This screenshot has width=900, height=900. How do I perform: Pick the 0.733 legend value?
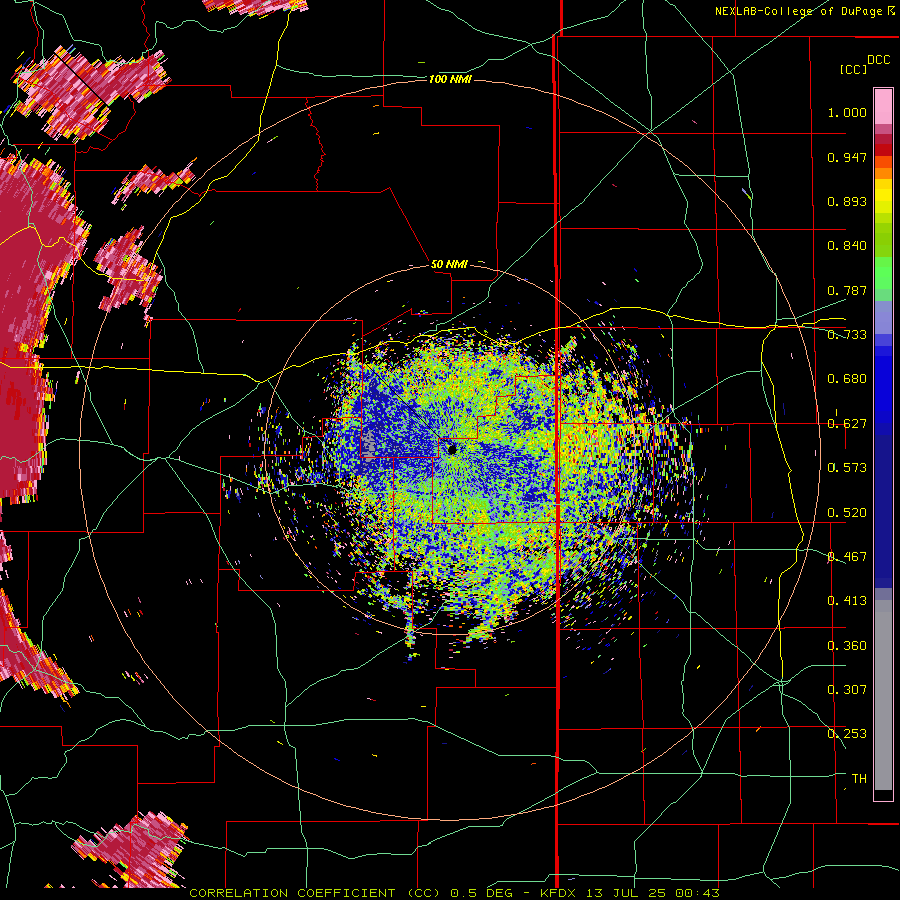click(847, 335)
